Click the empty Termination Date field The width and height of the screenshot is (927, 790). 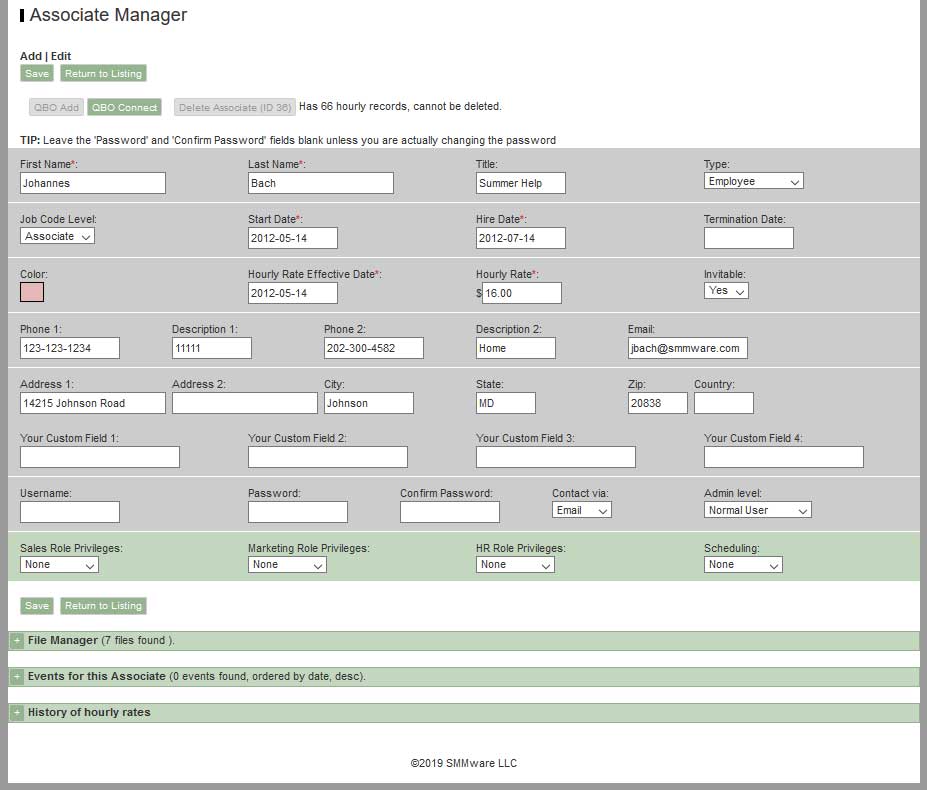(748, 238)
